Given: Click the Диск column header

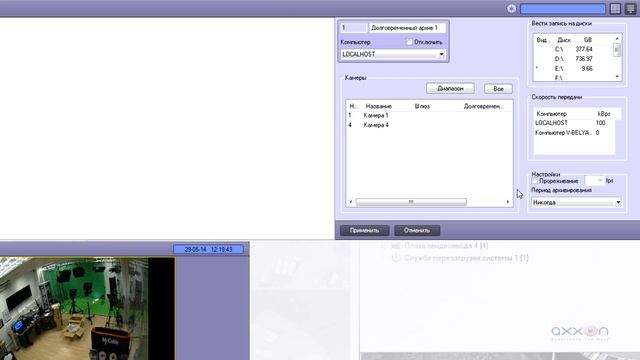Looking at the screenshot, I should click(x=564, y=40).
